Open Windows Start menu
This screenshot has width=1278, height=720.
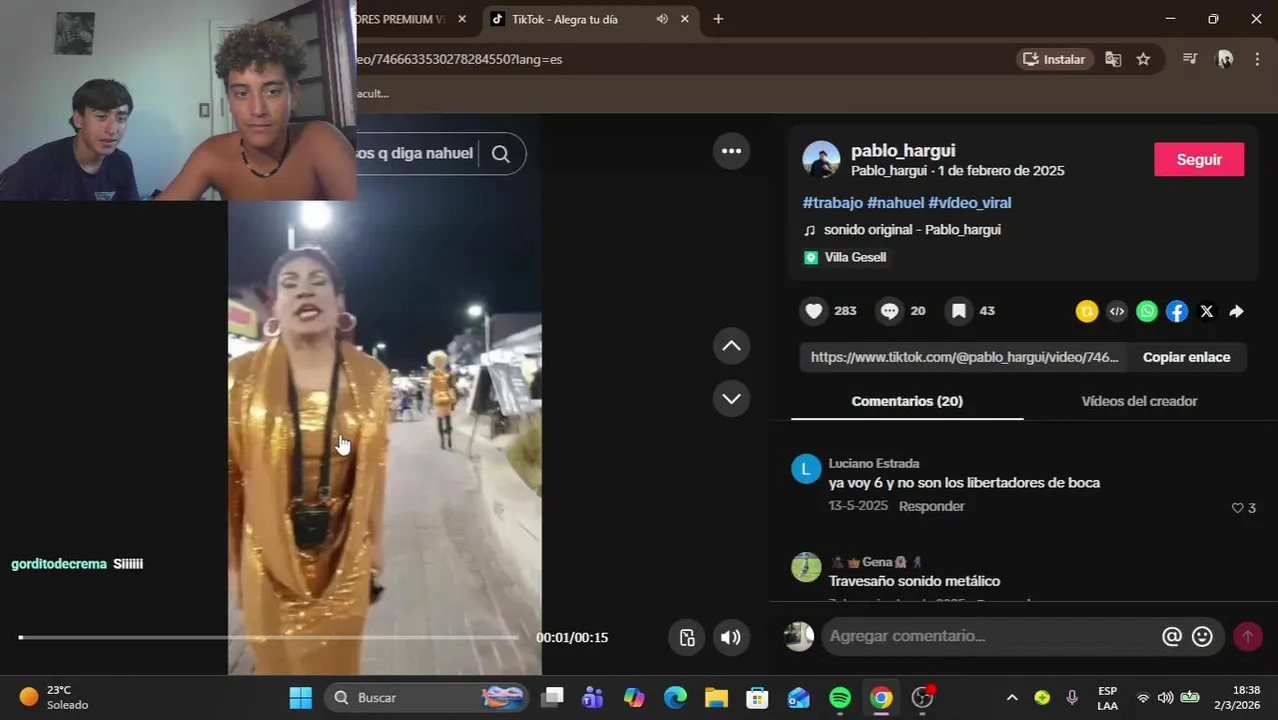300,697
